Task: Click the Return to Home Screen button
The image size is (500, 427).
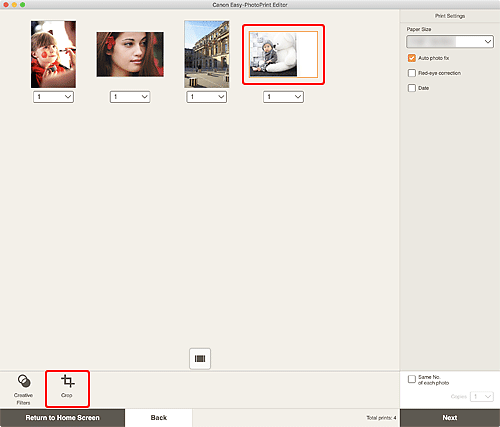Action: coord(62,418)
